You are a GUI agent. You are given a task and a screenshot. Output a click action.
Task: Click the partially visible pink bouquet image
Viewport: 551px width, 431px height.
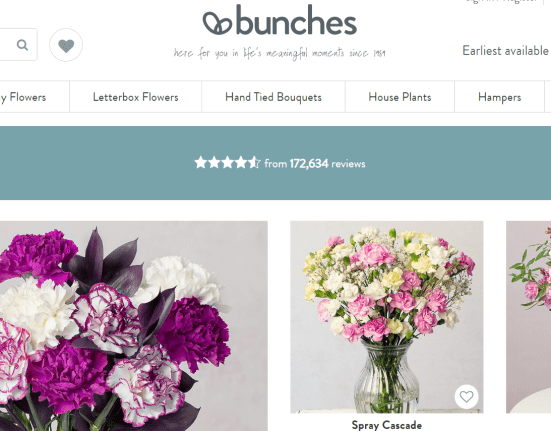(x=529, y=317)
